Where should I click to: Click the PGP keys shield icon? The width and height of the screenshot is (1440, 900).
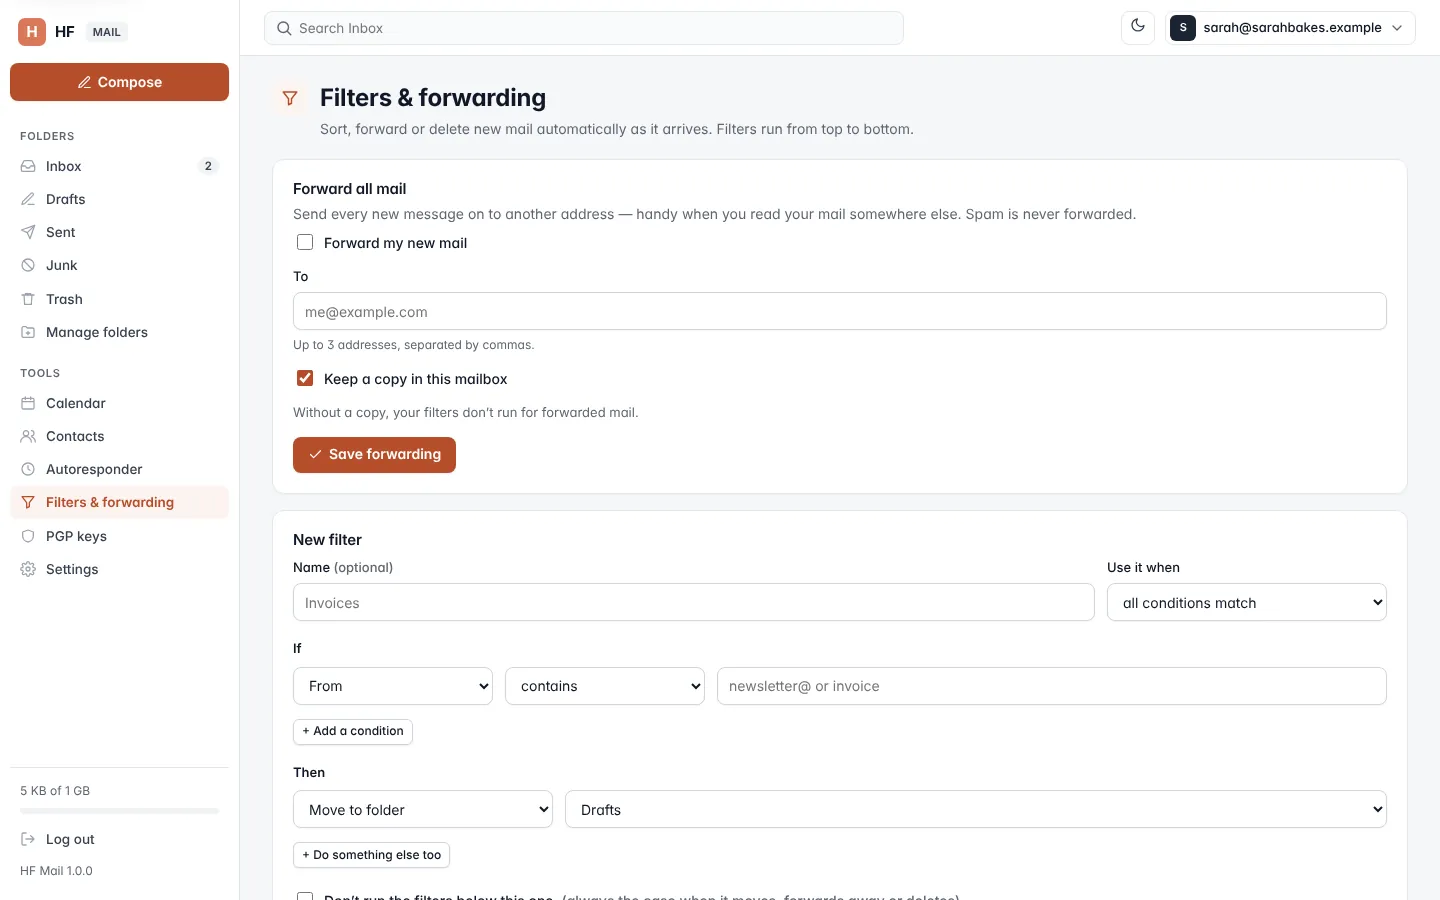pos(28,536)
